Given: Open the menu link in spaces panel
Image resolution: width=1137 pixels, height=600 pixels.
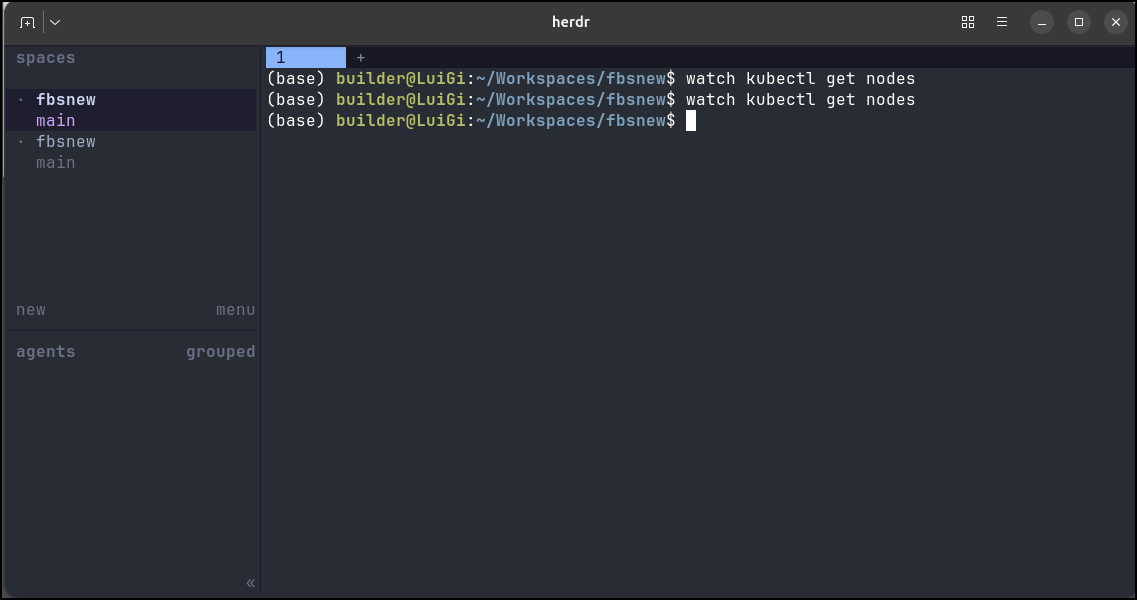Looking at the screenshot, I should pyautogui.click(x=235, y=310).
